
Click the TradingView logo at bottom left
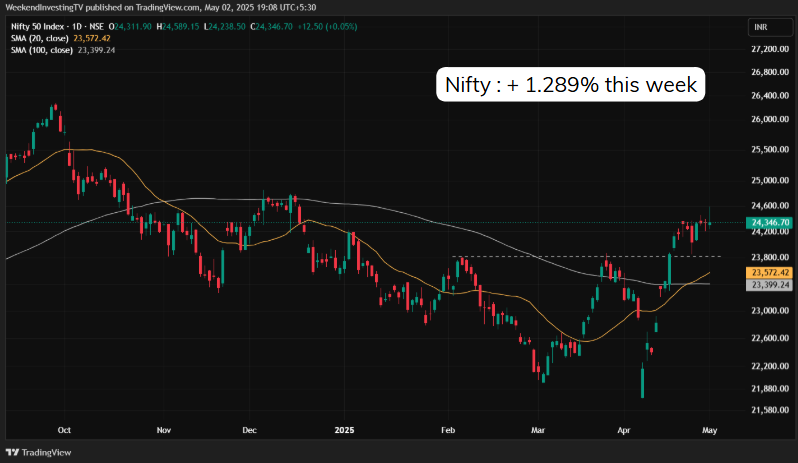39,452
